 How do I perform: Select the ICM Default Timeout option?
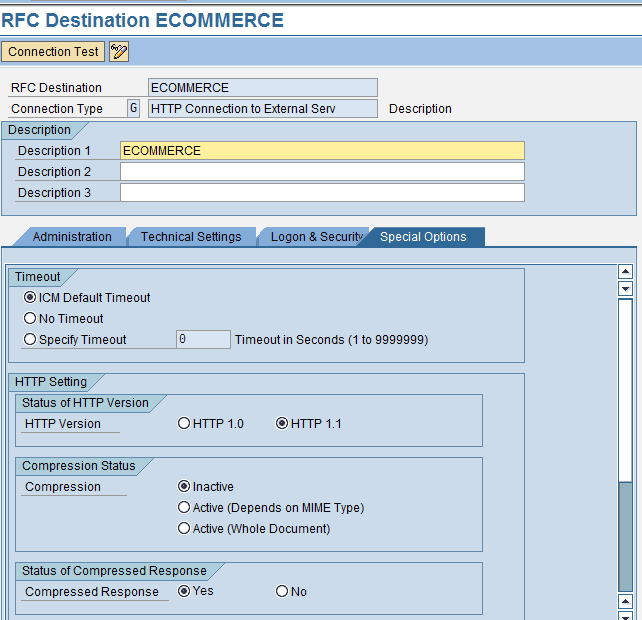point(30,298)
